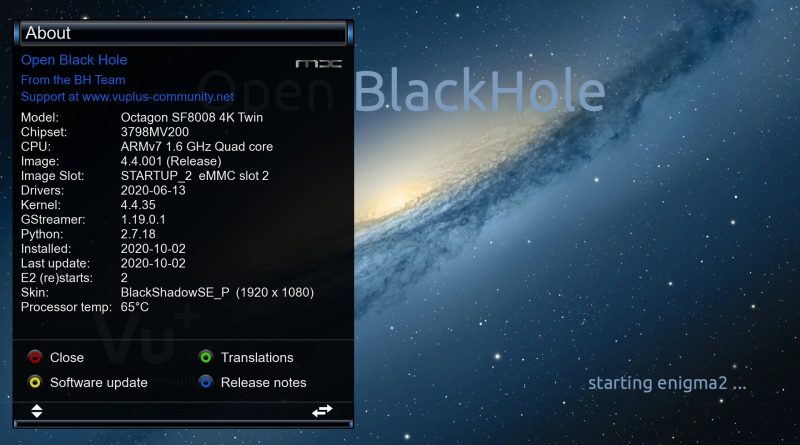
Task: Select the Close label
Action: point(67,357)
